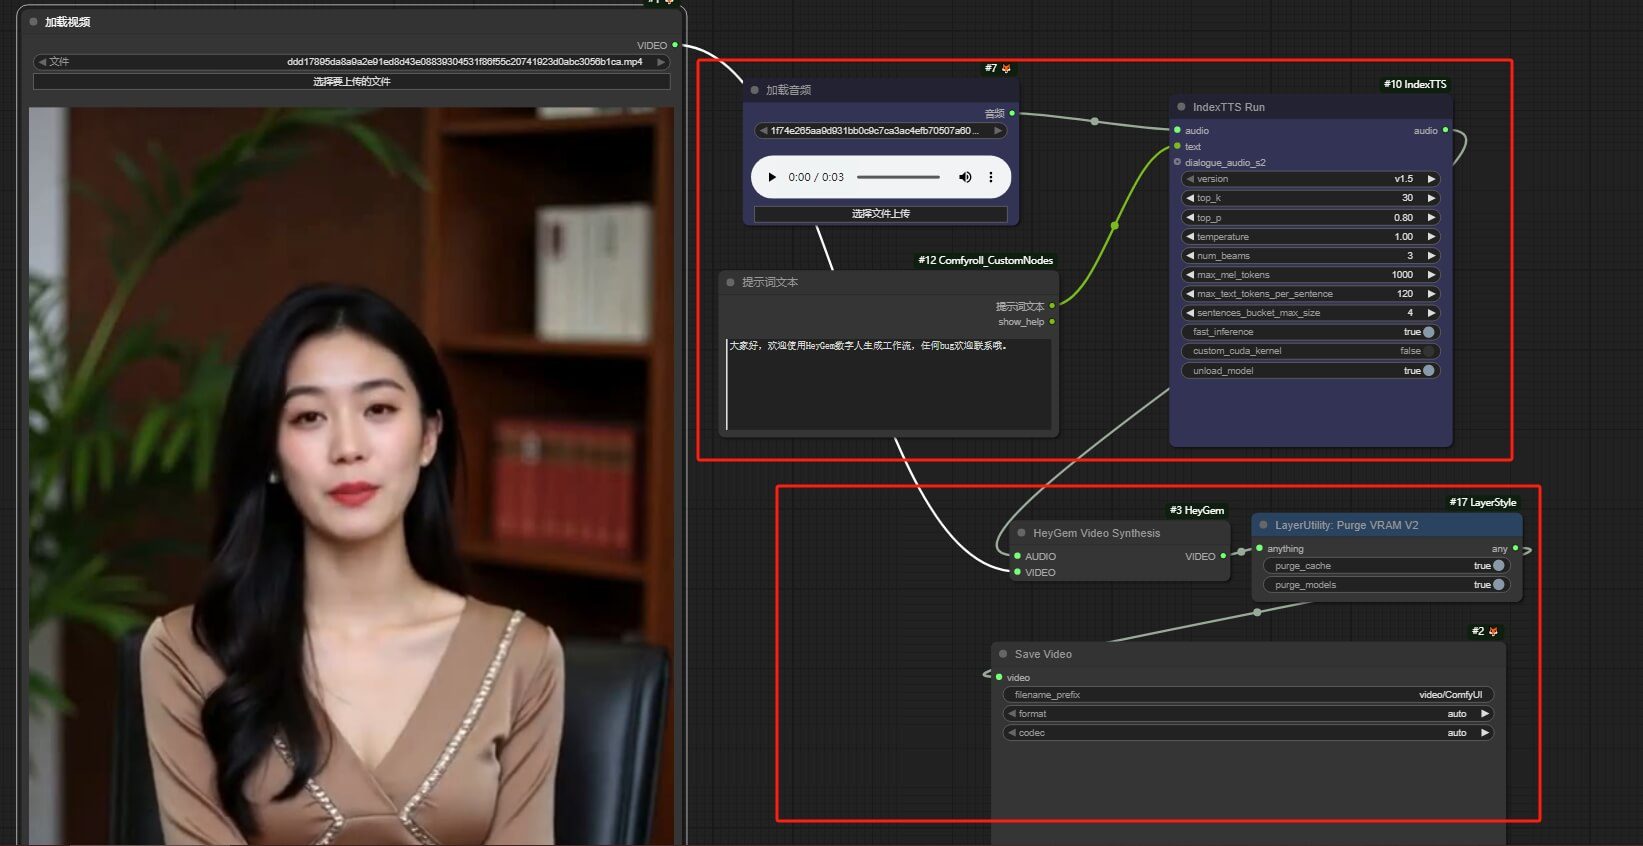The image size is (1643, 846).
Task: Click into the 提示词文本 prompt text area
Action: pos(888,384)
